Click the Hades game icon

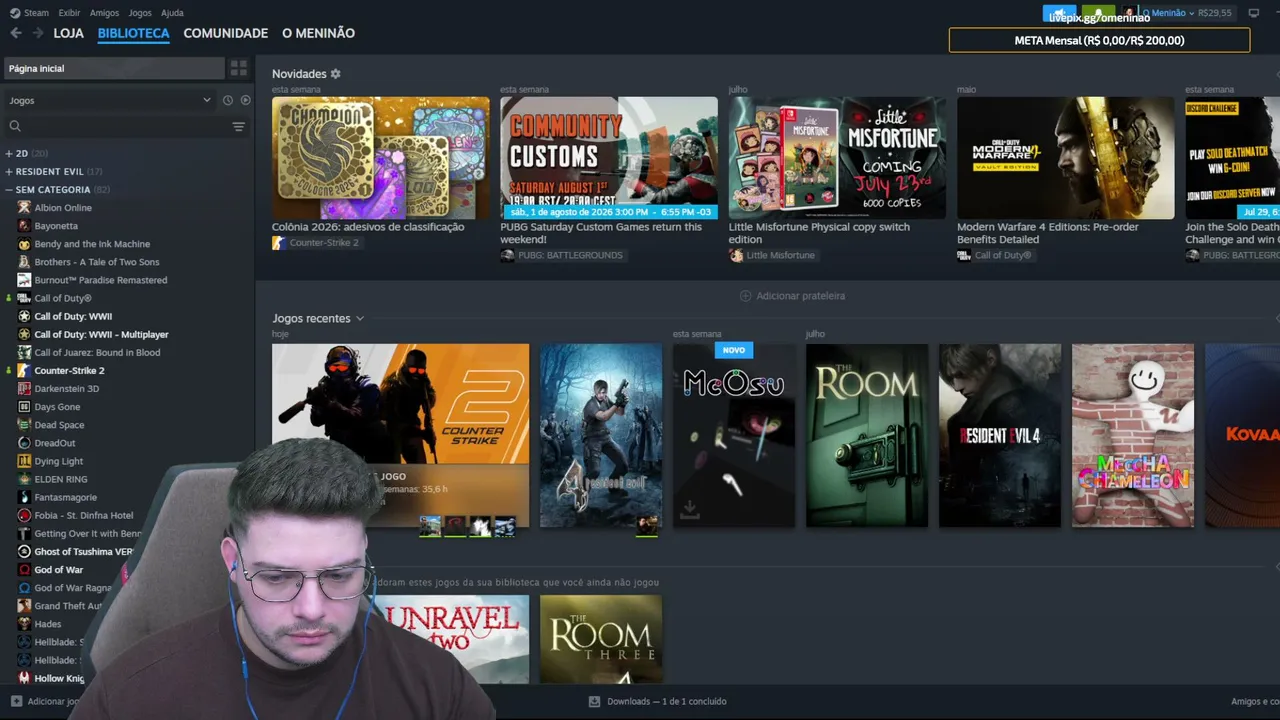pos(25,624)
